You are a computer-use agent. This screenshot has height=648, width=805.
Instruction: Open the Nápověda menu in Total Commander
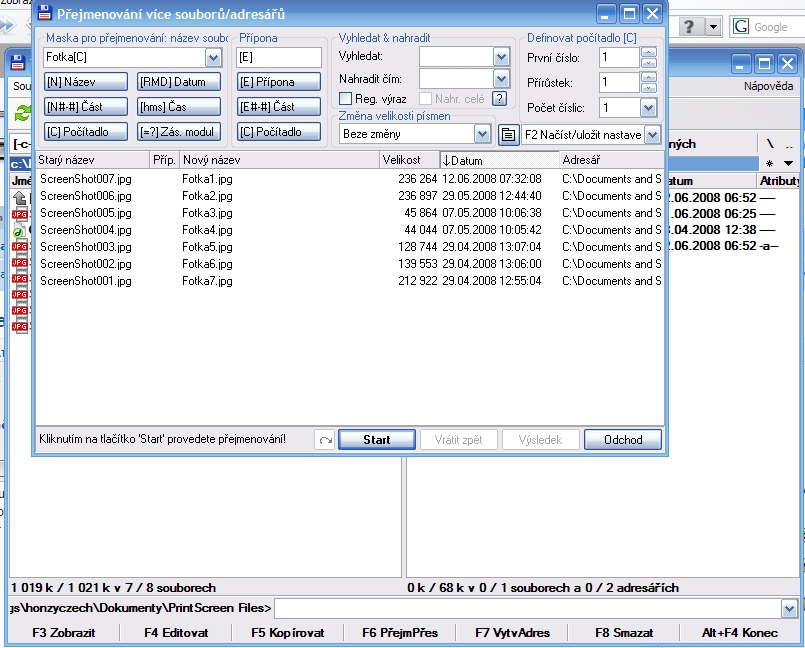click(768, 86)
